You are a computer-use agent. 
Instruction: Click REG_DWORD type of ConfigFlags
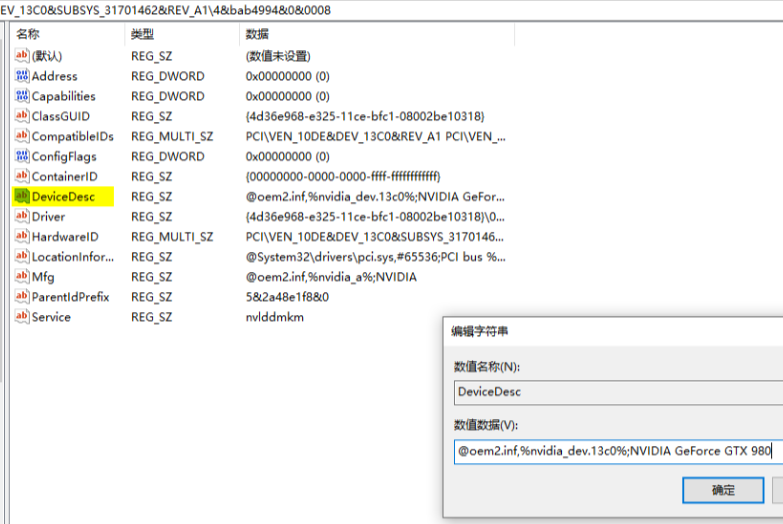tap(168, 156)
